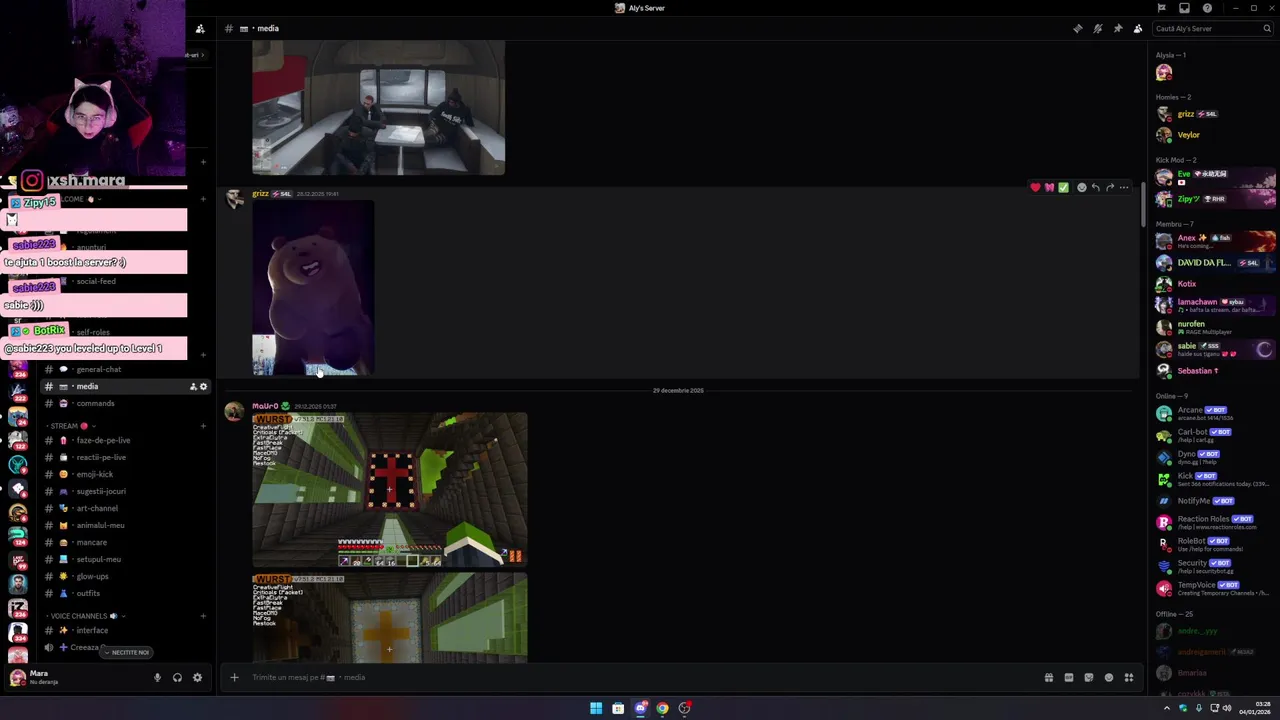The width and height of the screenshot is (1280, 720).
Task: Reply to grizz's message with reply arrow
Action: click(x=1095, y=187)
